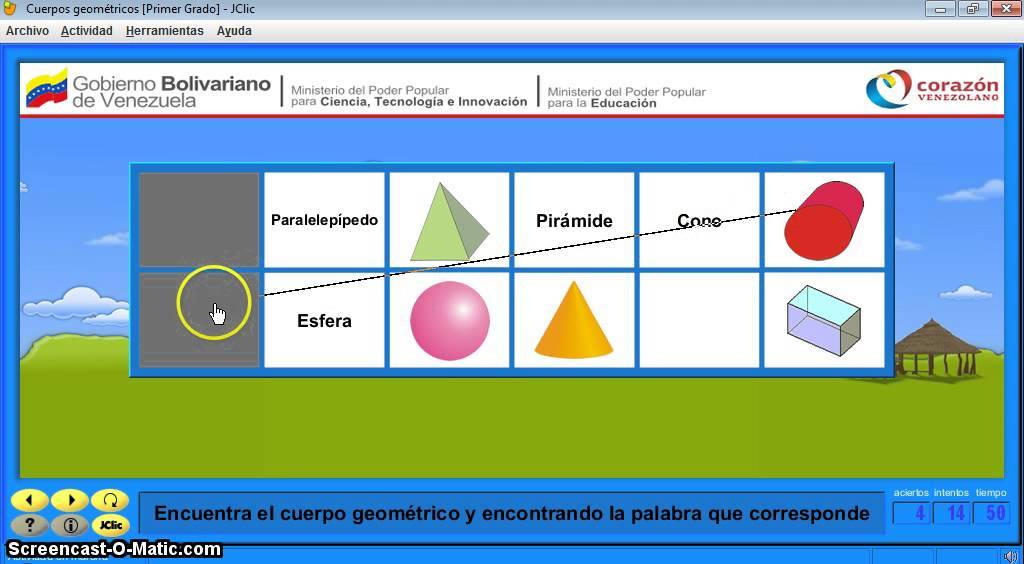Go to next activity with right arrow button
The image size is (1024, 564).
pos(70,501)
